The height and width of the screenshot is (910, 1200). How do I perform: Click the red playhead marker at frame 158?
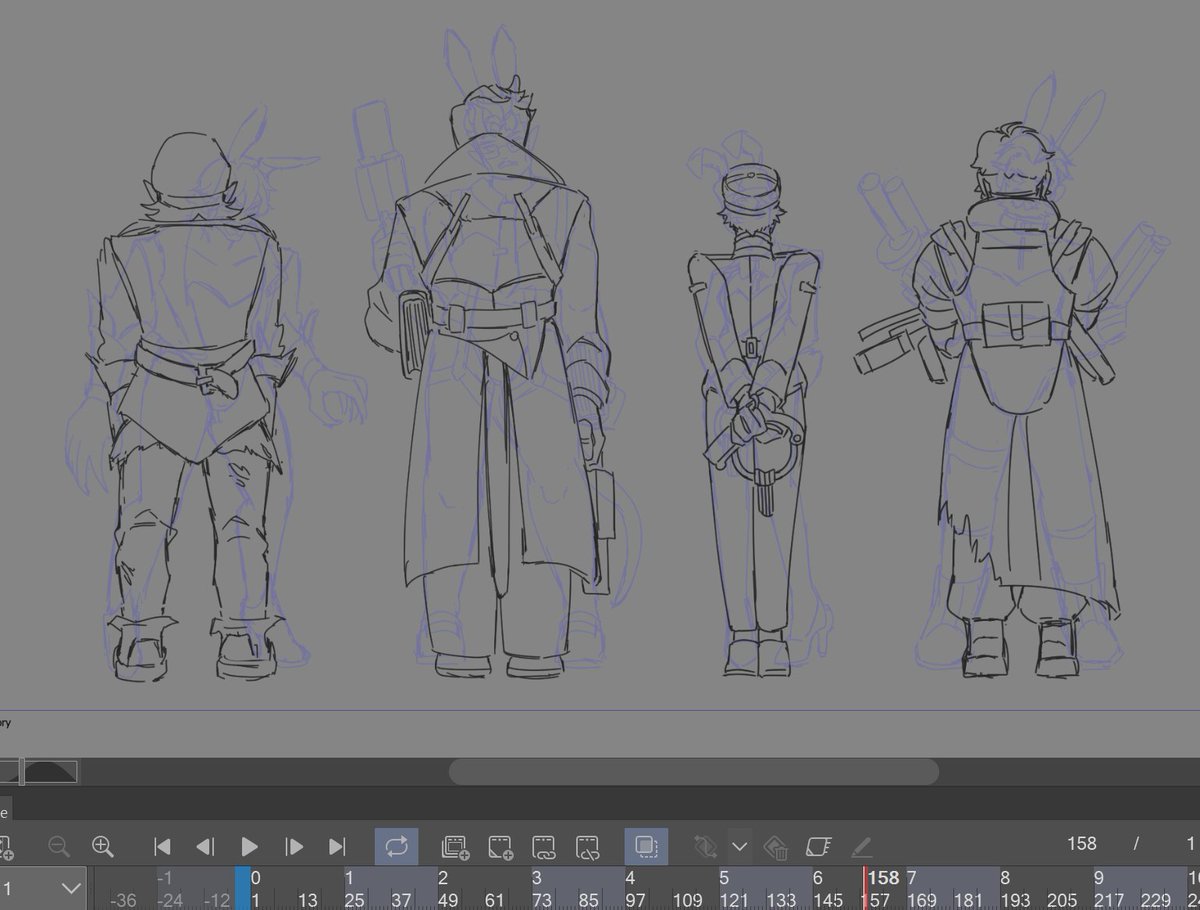(x=865, y=888)
